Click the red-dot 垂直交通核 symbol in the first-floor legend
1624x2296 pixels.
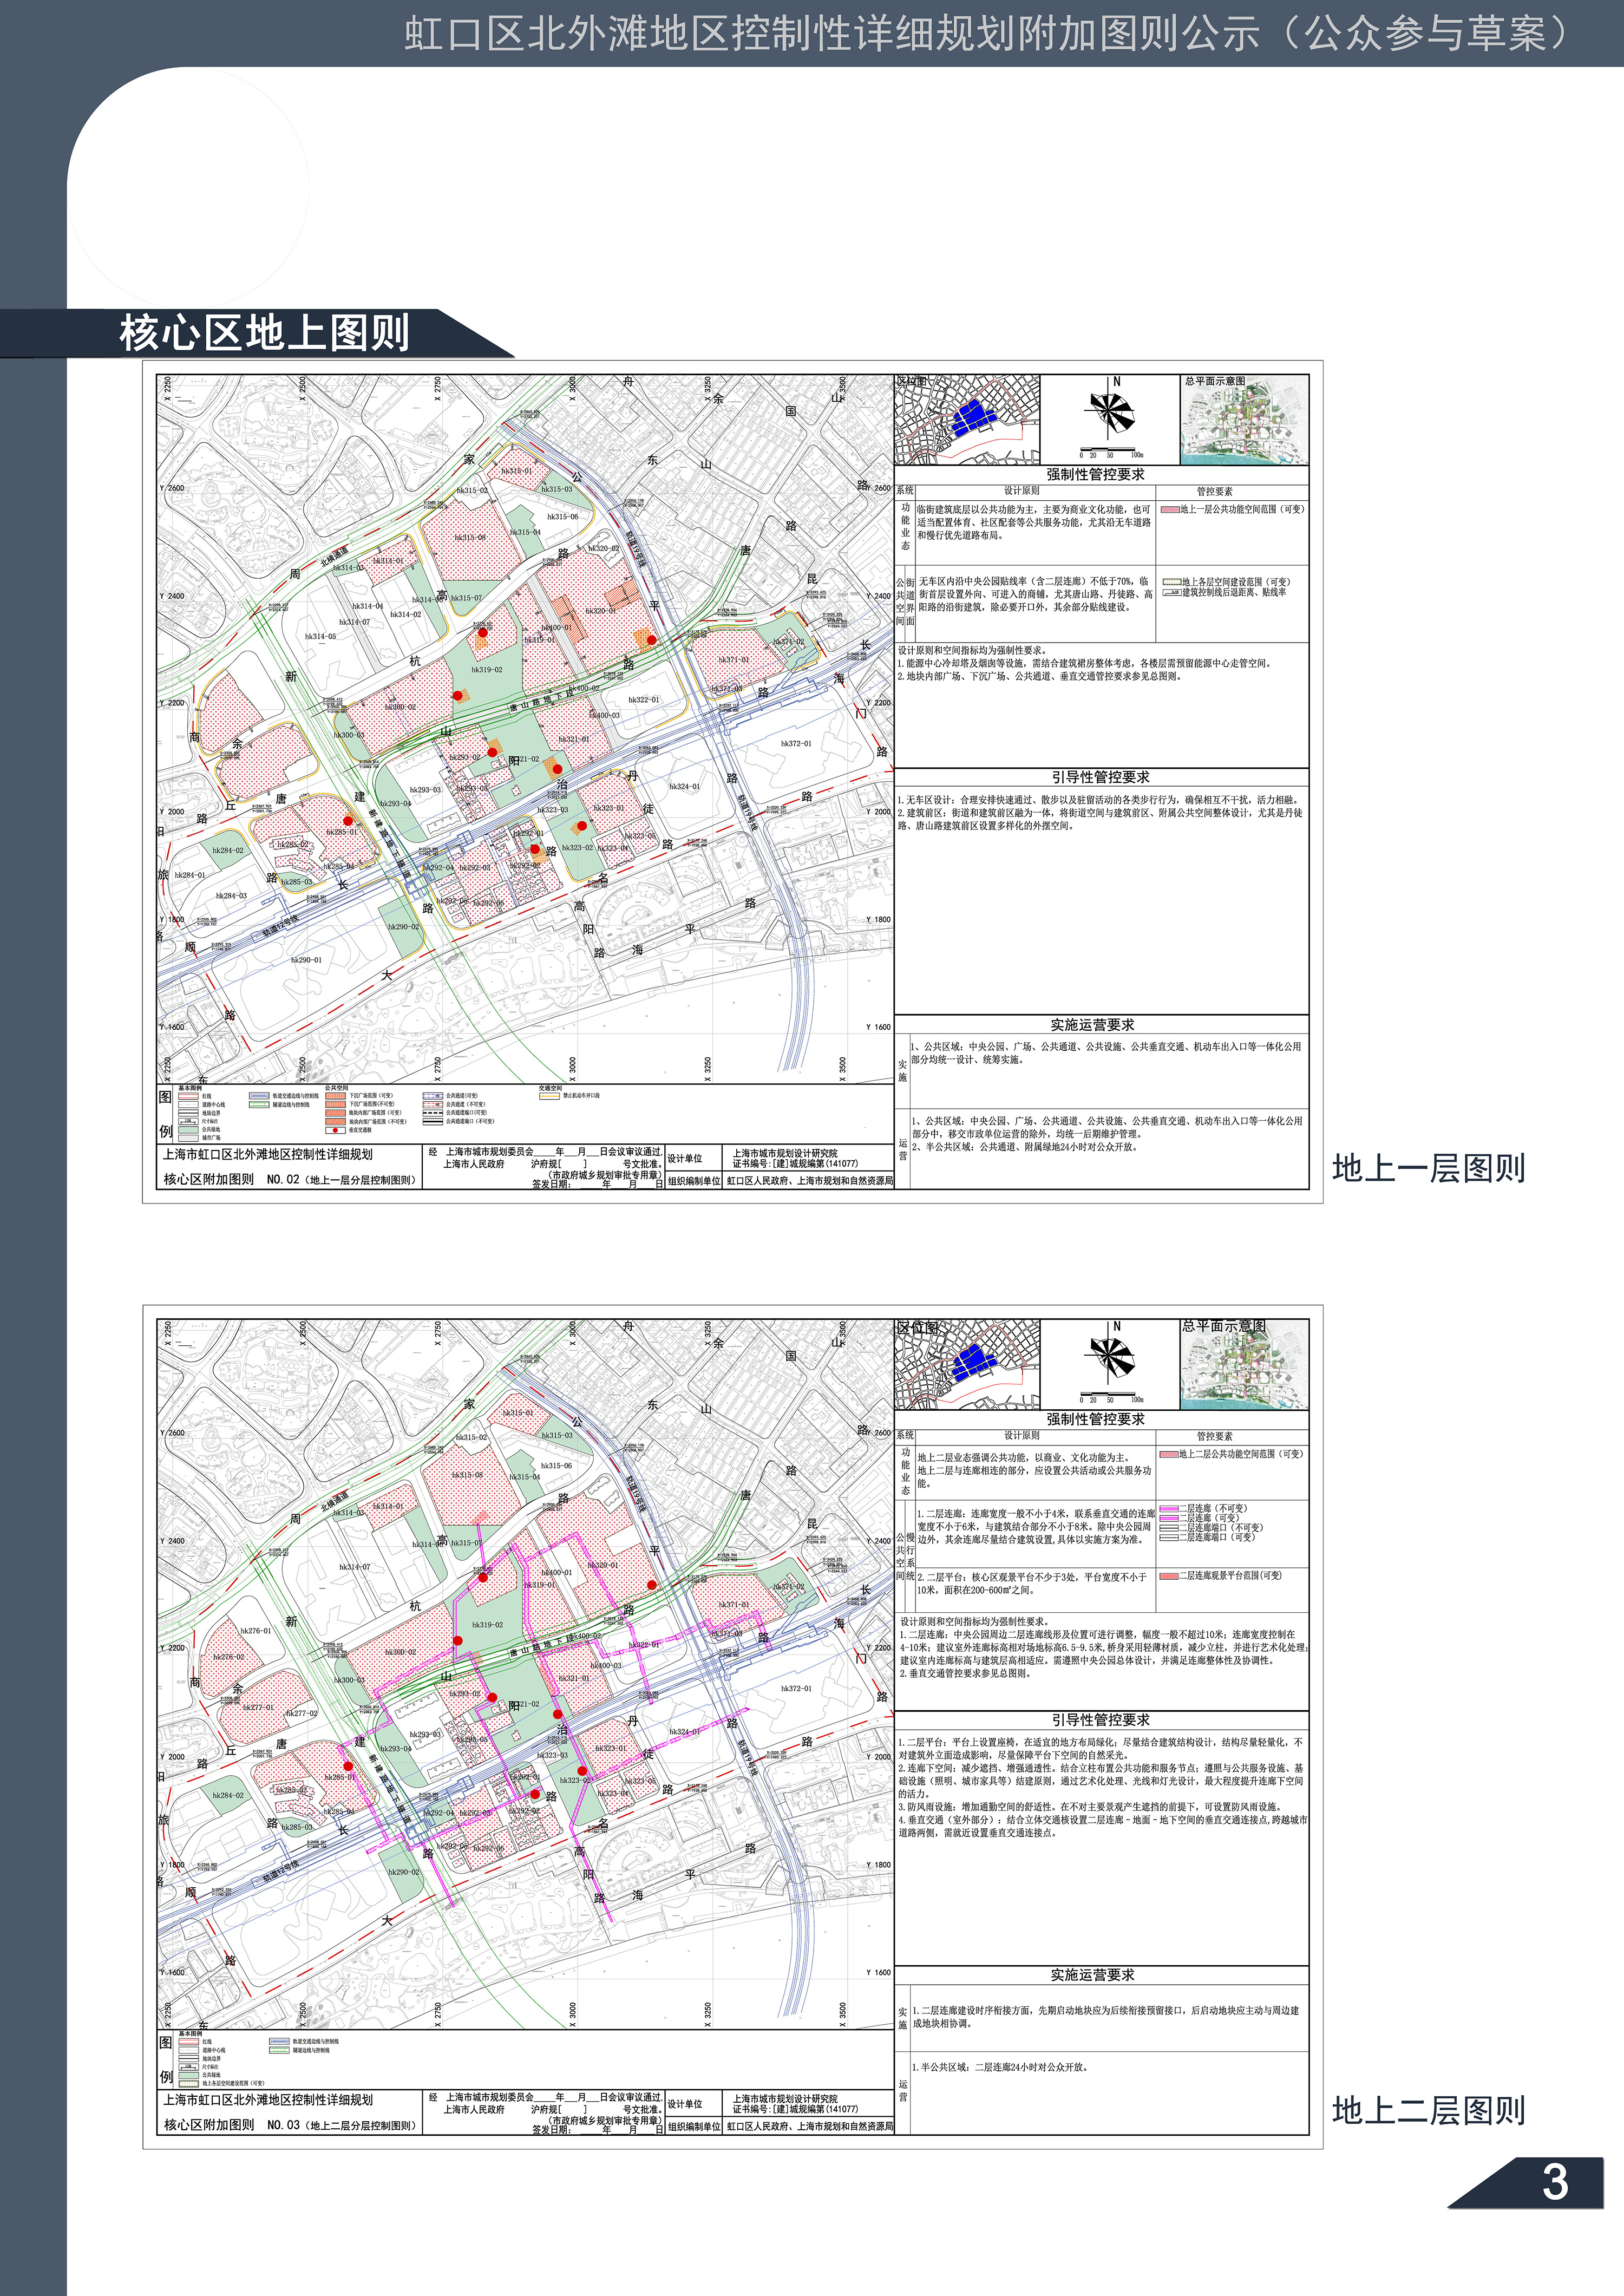tap(335, 1130)
